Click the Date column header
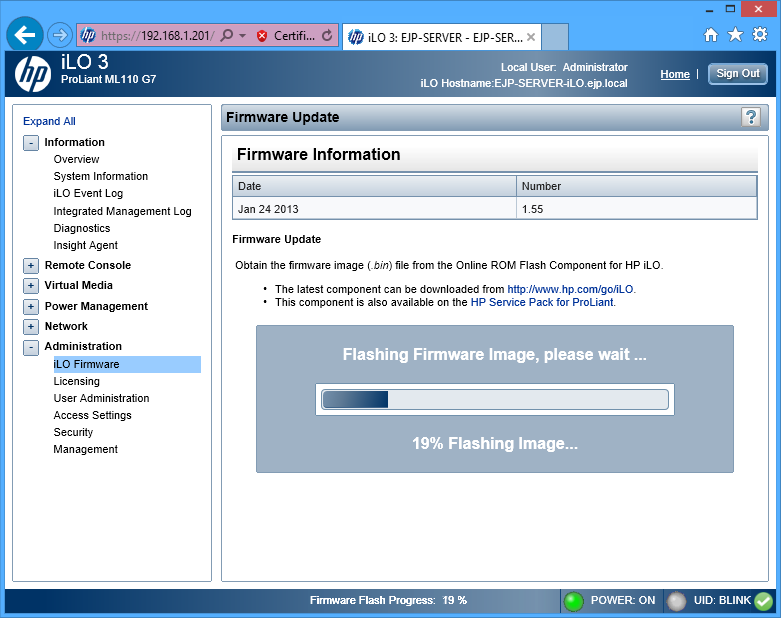The width and height of the screenshot is (781, 618). pos(375,186)
